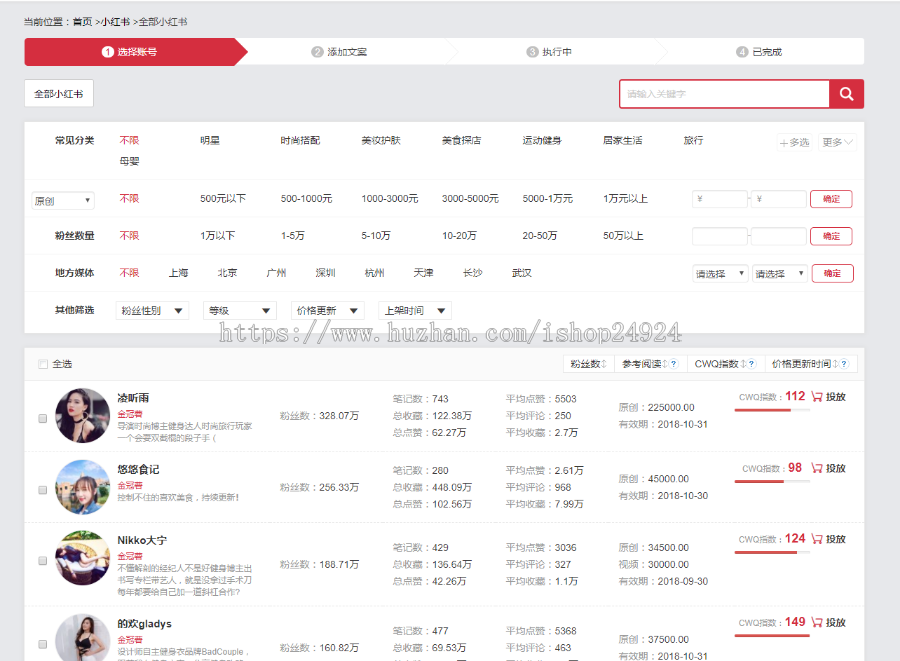The image size is (900, 661).
Task: Click help icon beside 参考阅读 sort
Action: (x=674, y=364)
